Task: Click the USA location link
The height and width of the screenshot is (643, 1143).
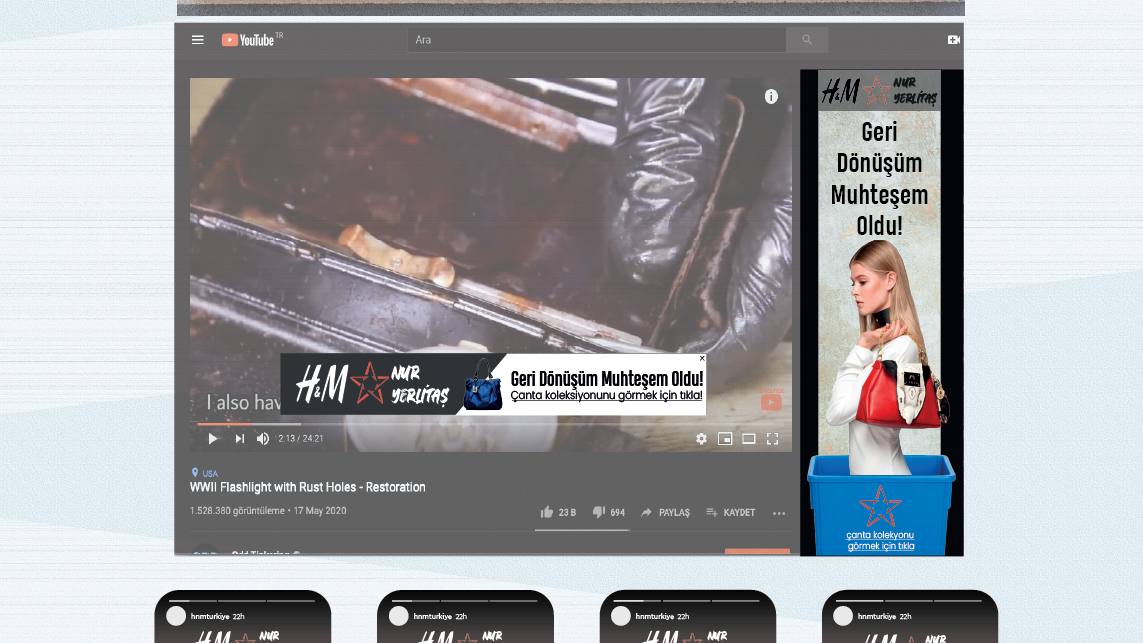Action: coord(209,473)
